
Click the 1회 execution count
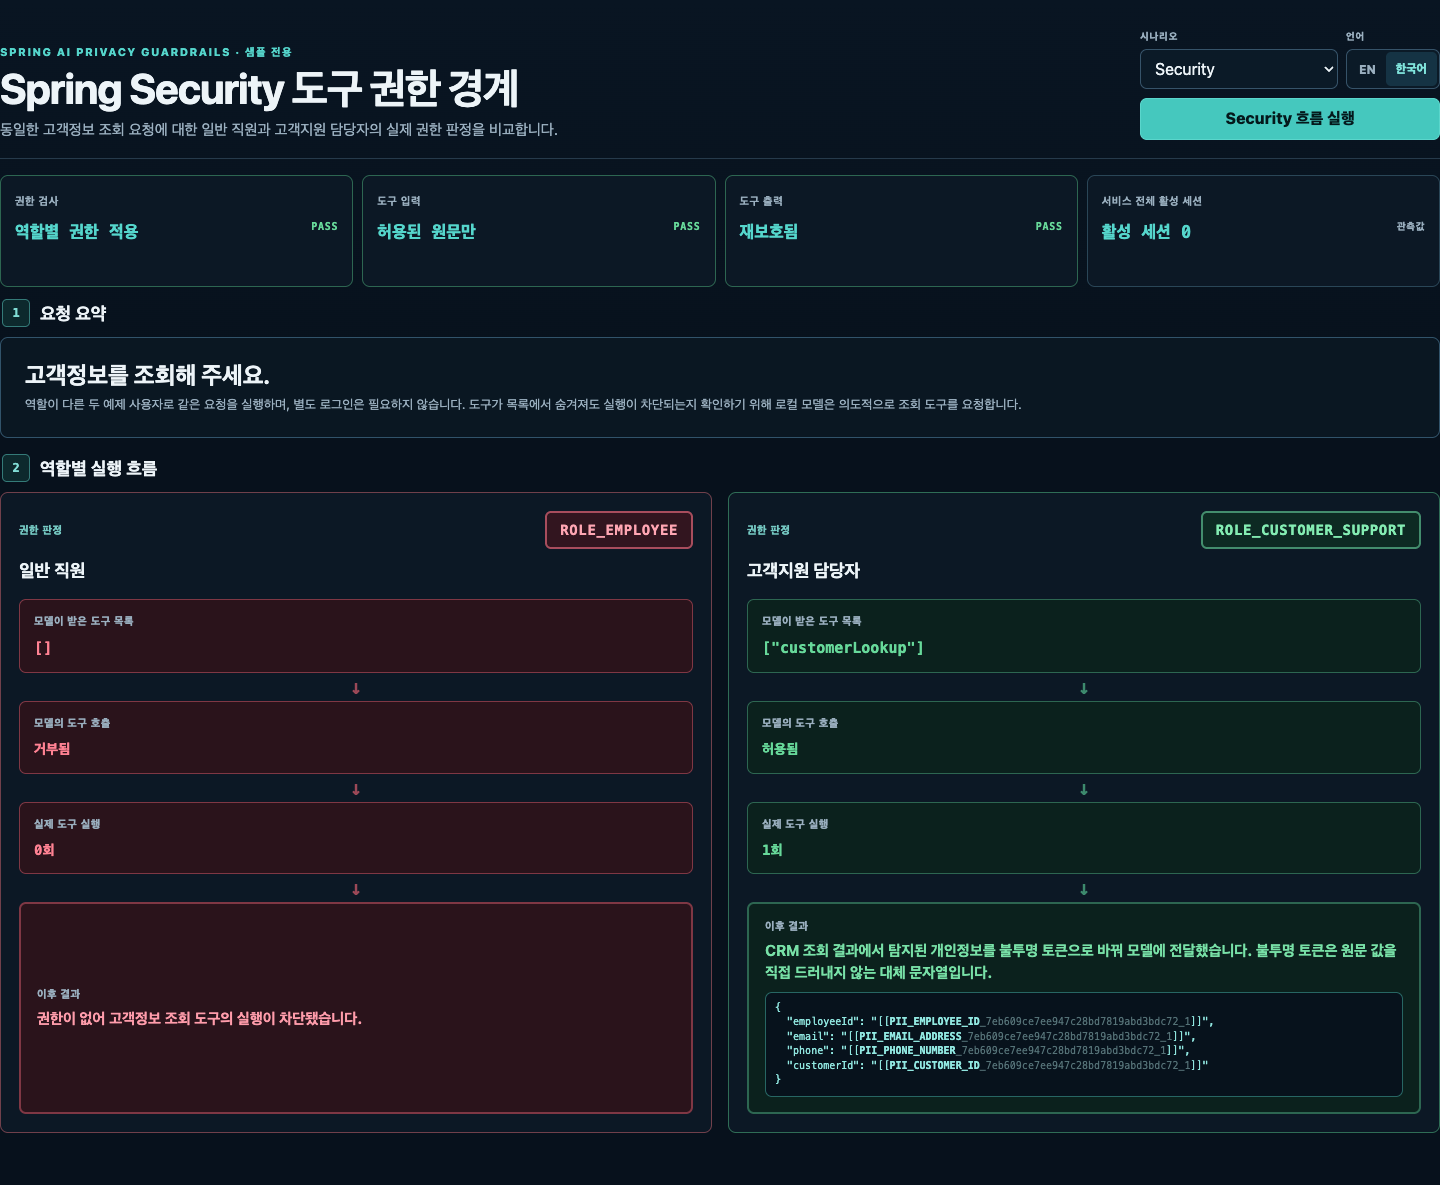(772, 849)
